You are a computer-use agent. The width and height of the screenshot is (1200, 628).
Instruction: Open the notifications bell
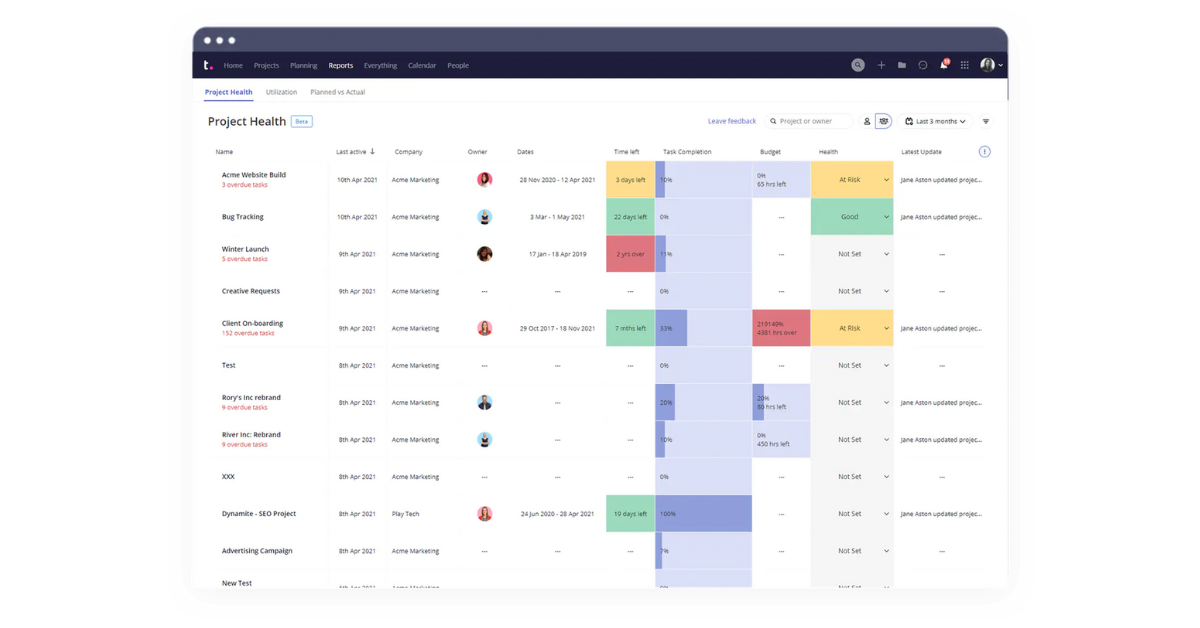coord(943,65)
